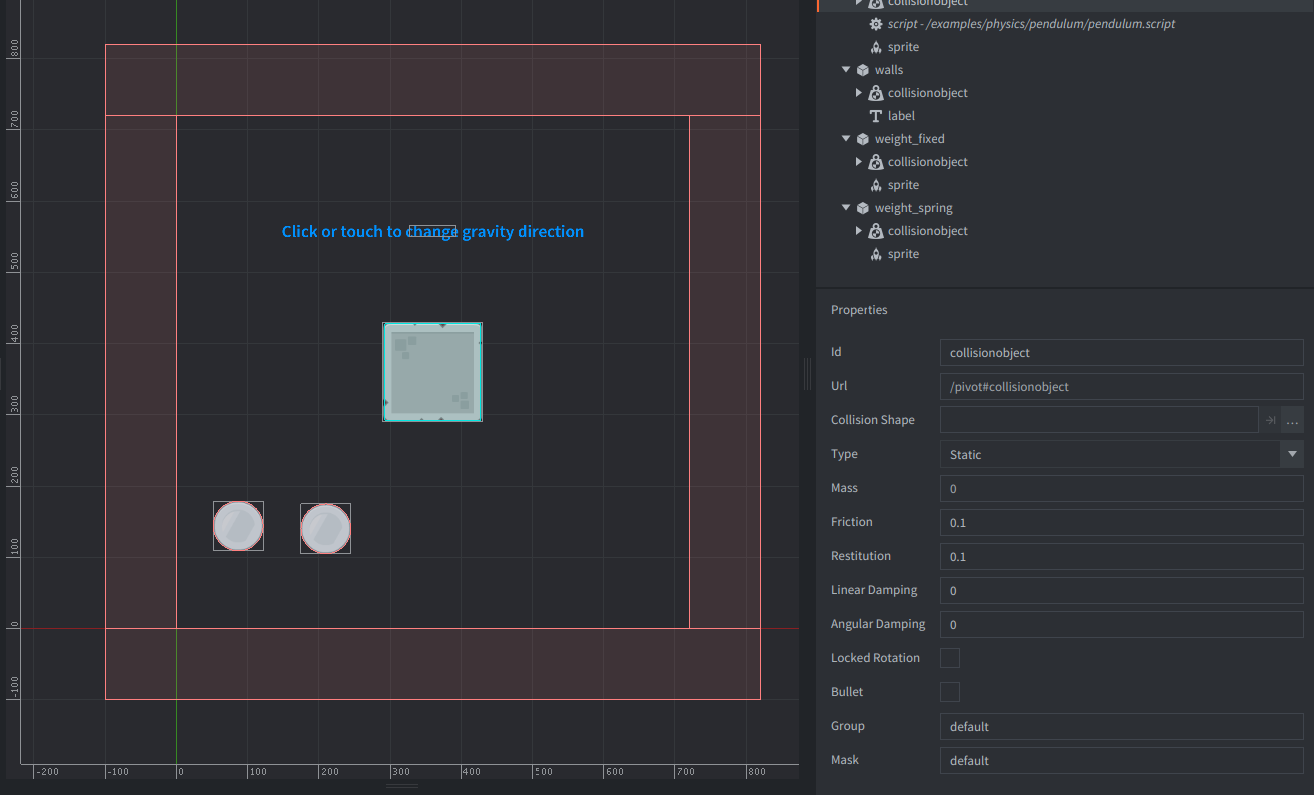1314x795 pixels.
Task: Select the square pivot sprite in the scene
Action: (433, 372)
